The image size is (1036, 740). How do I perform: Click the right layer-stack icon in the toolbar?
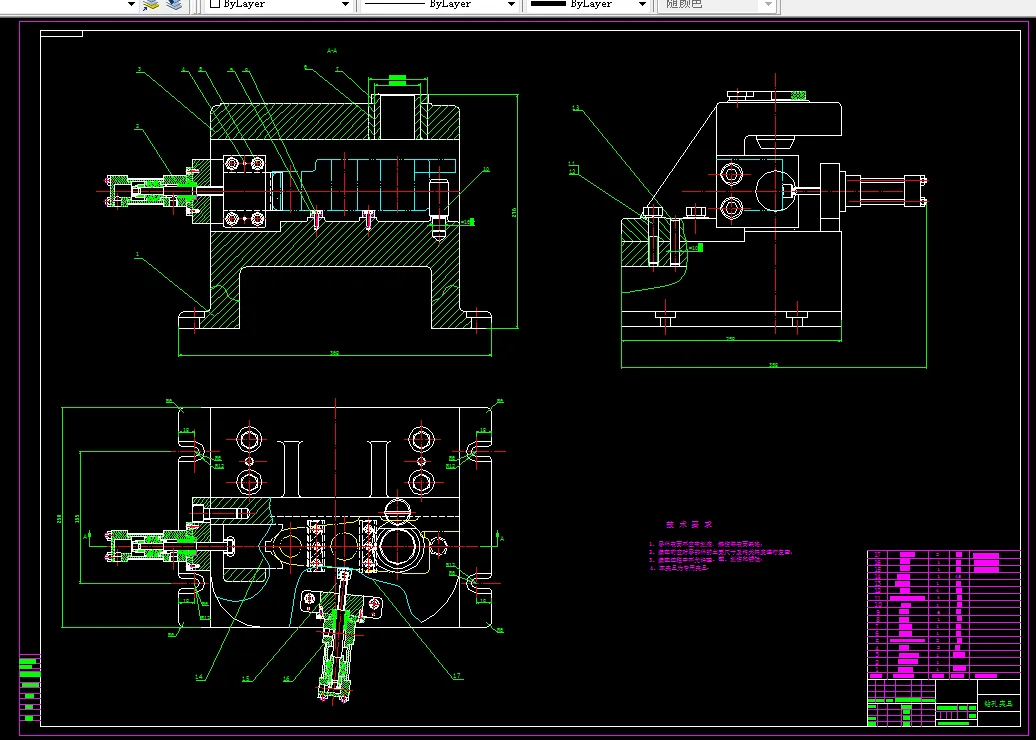tap(174, 4)
